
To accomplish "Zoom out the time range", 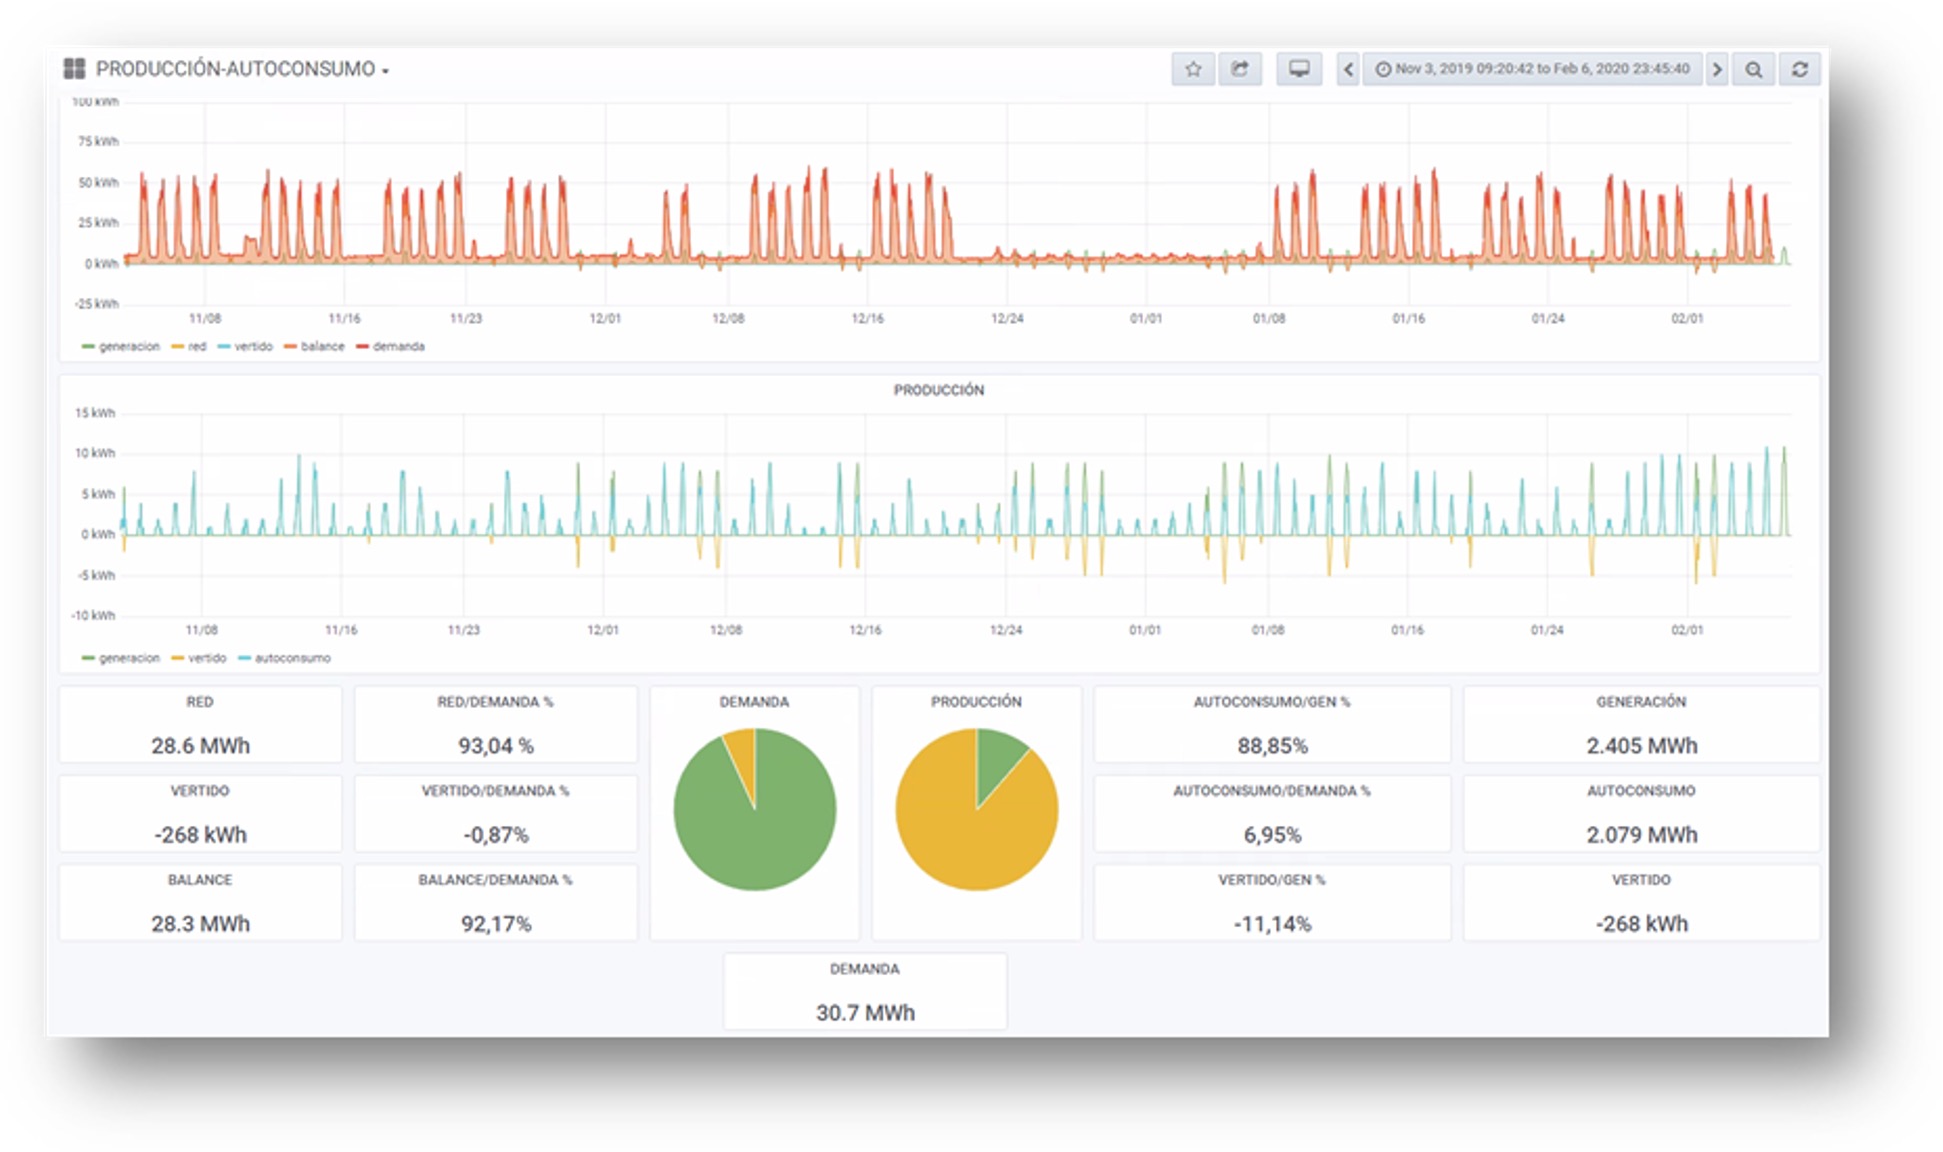I will point(1754,69).
